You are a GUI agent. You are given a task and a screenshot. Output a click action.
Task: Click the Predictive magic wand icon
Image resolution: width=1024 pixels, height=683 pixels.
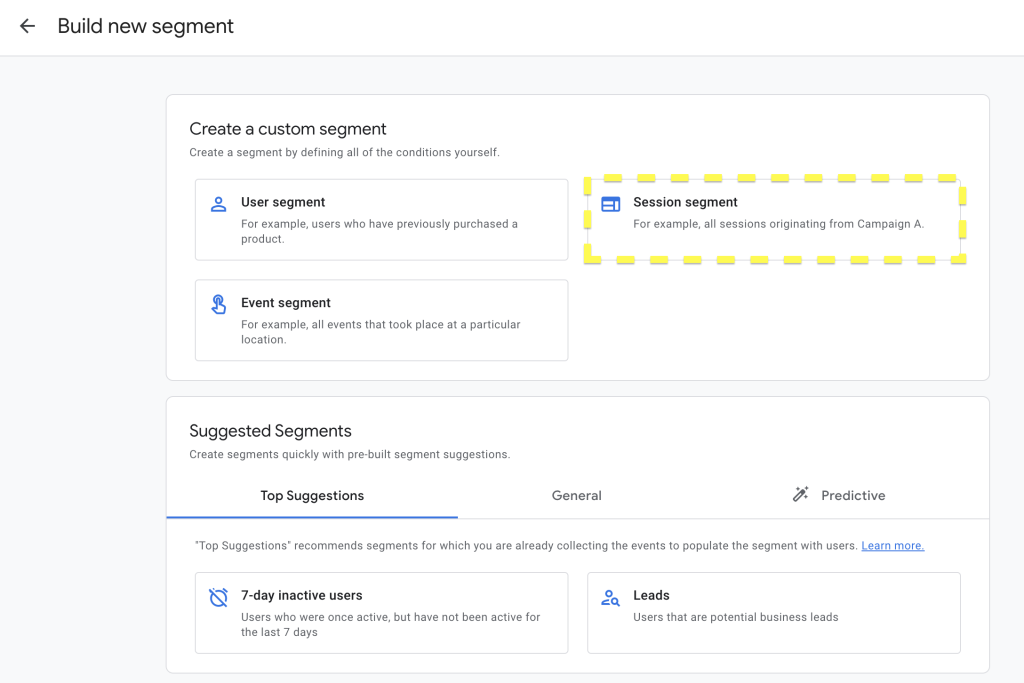(800, 495)
